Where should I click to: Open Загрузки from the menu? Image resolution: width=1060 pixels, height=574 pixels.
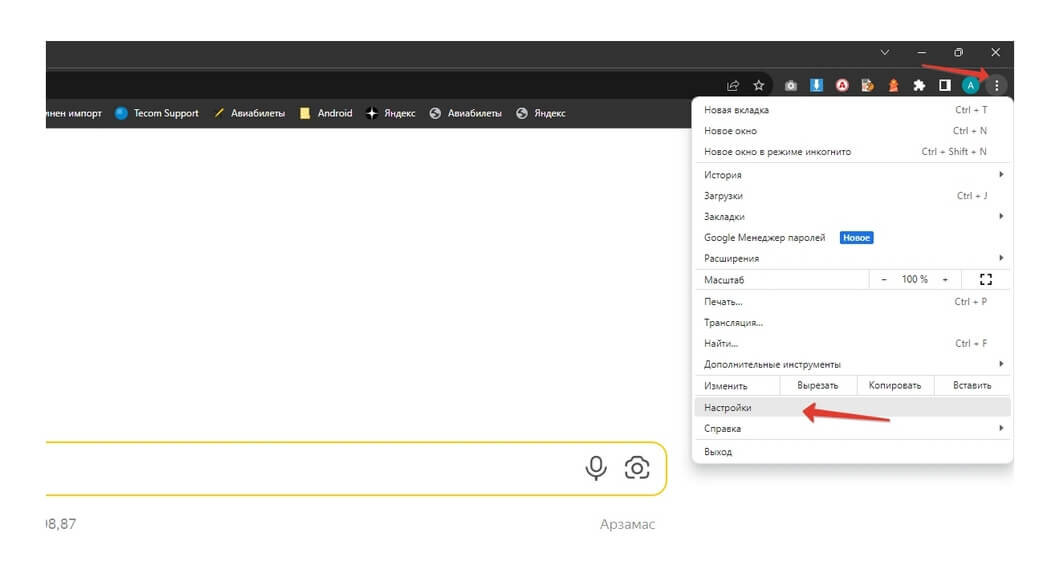click(x=852, y=195)
